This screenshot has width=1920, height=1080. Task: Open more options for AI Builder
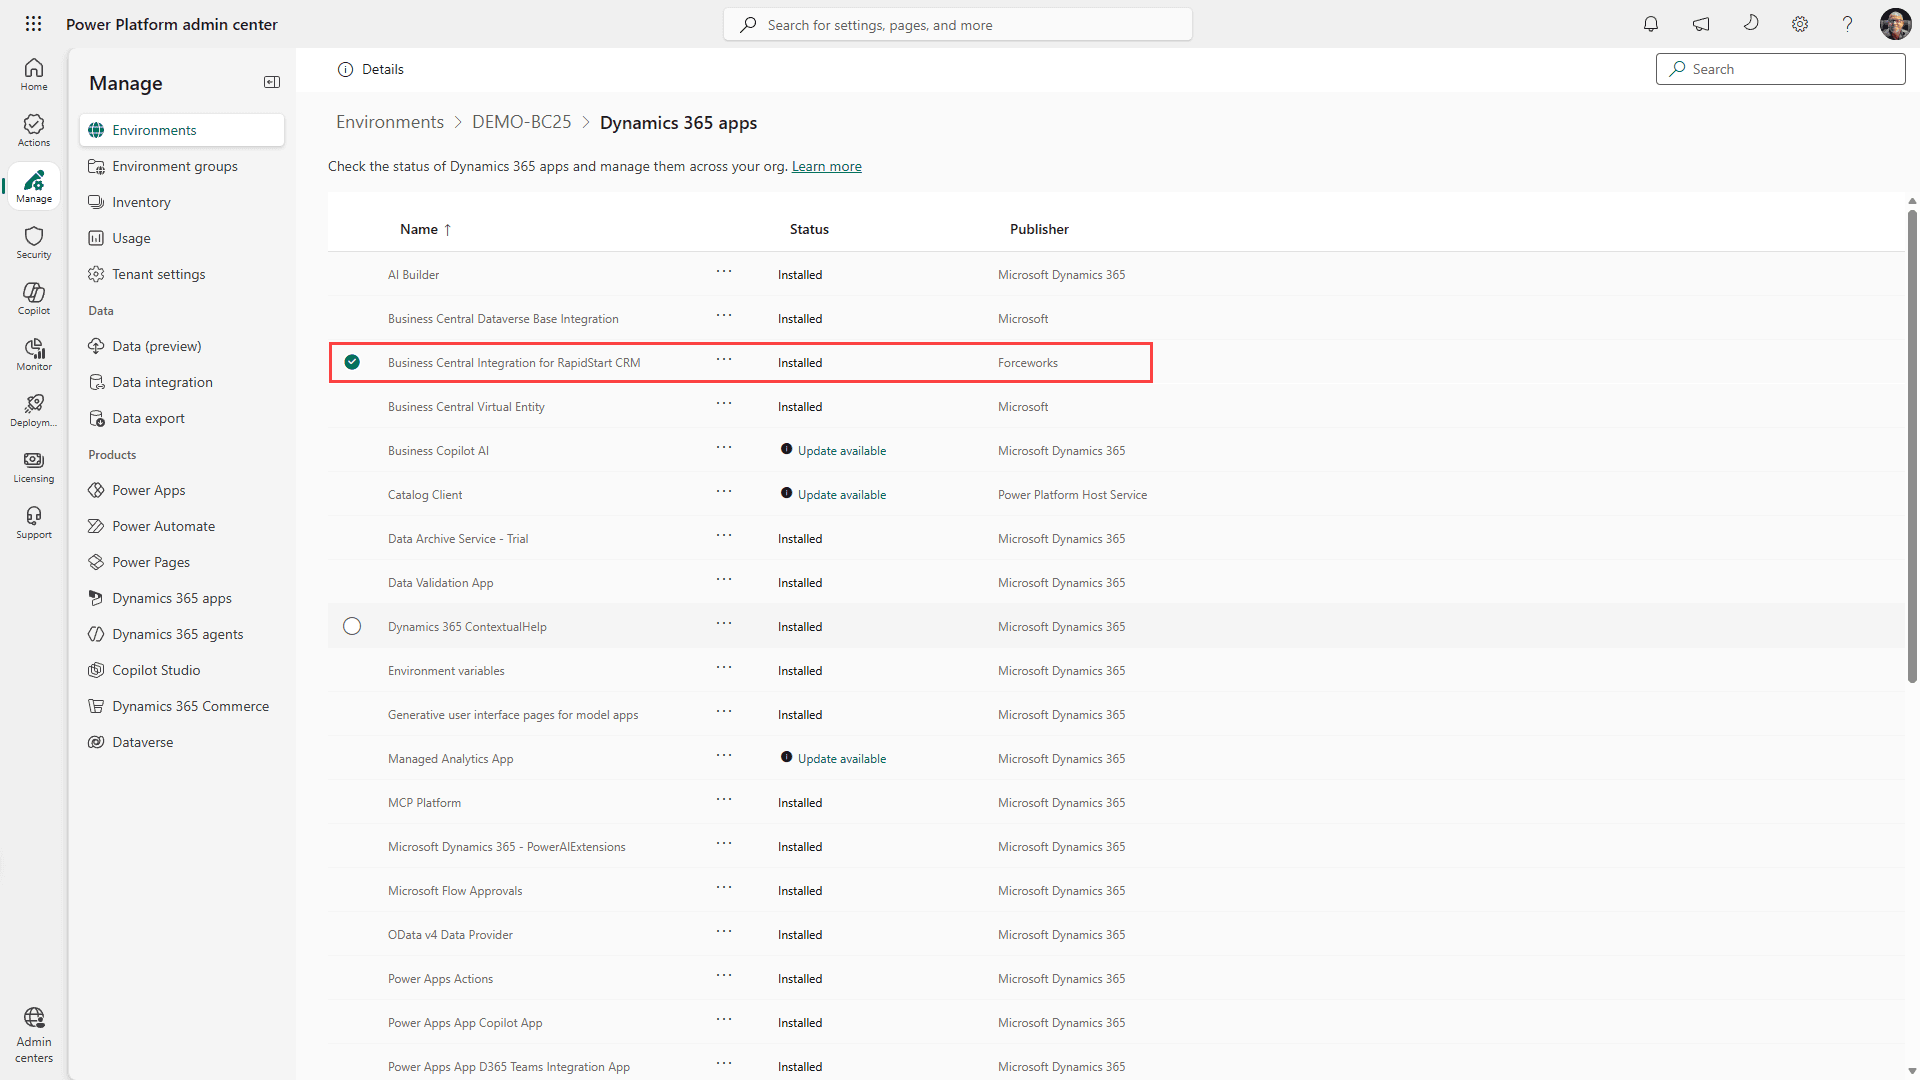(724, 272)
